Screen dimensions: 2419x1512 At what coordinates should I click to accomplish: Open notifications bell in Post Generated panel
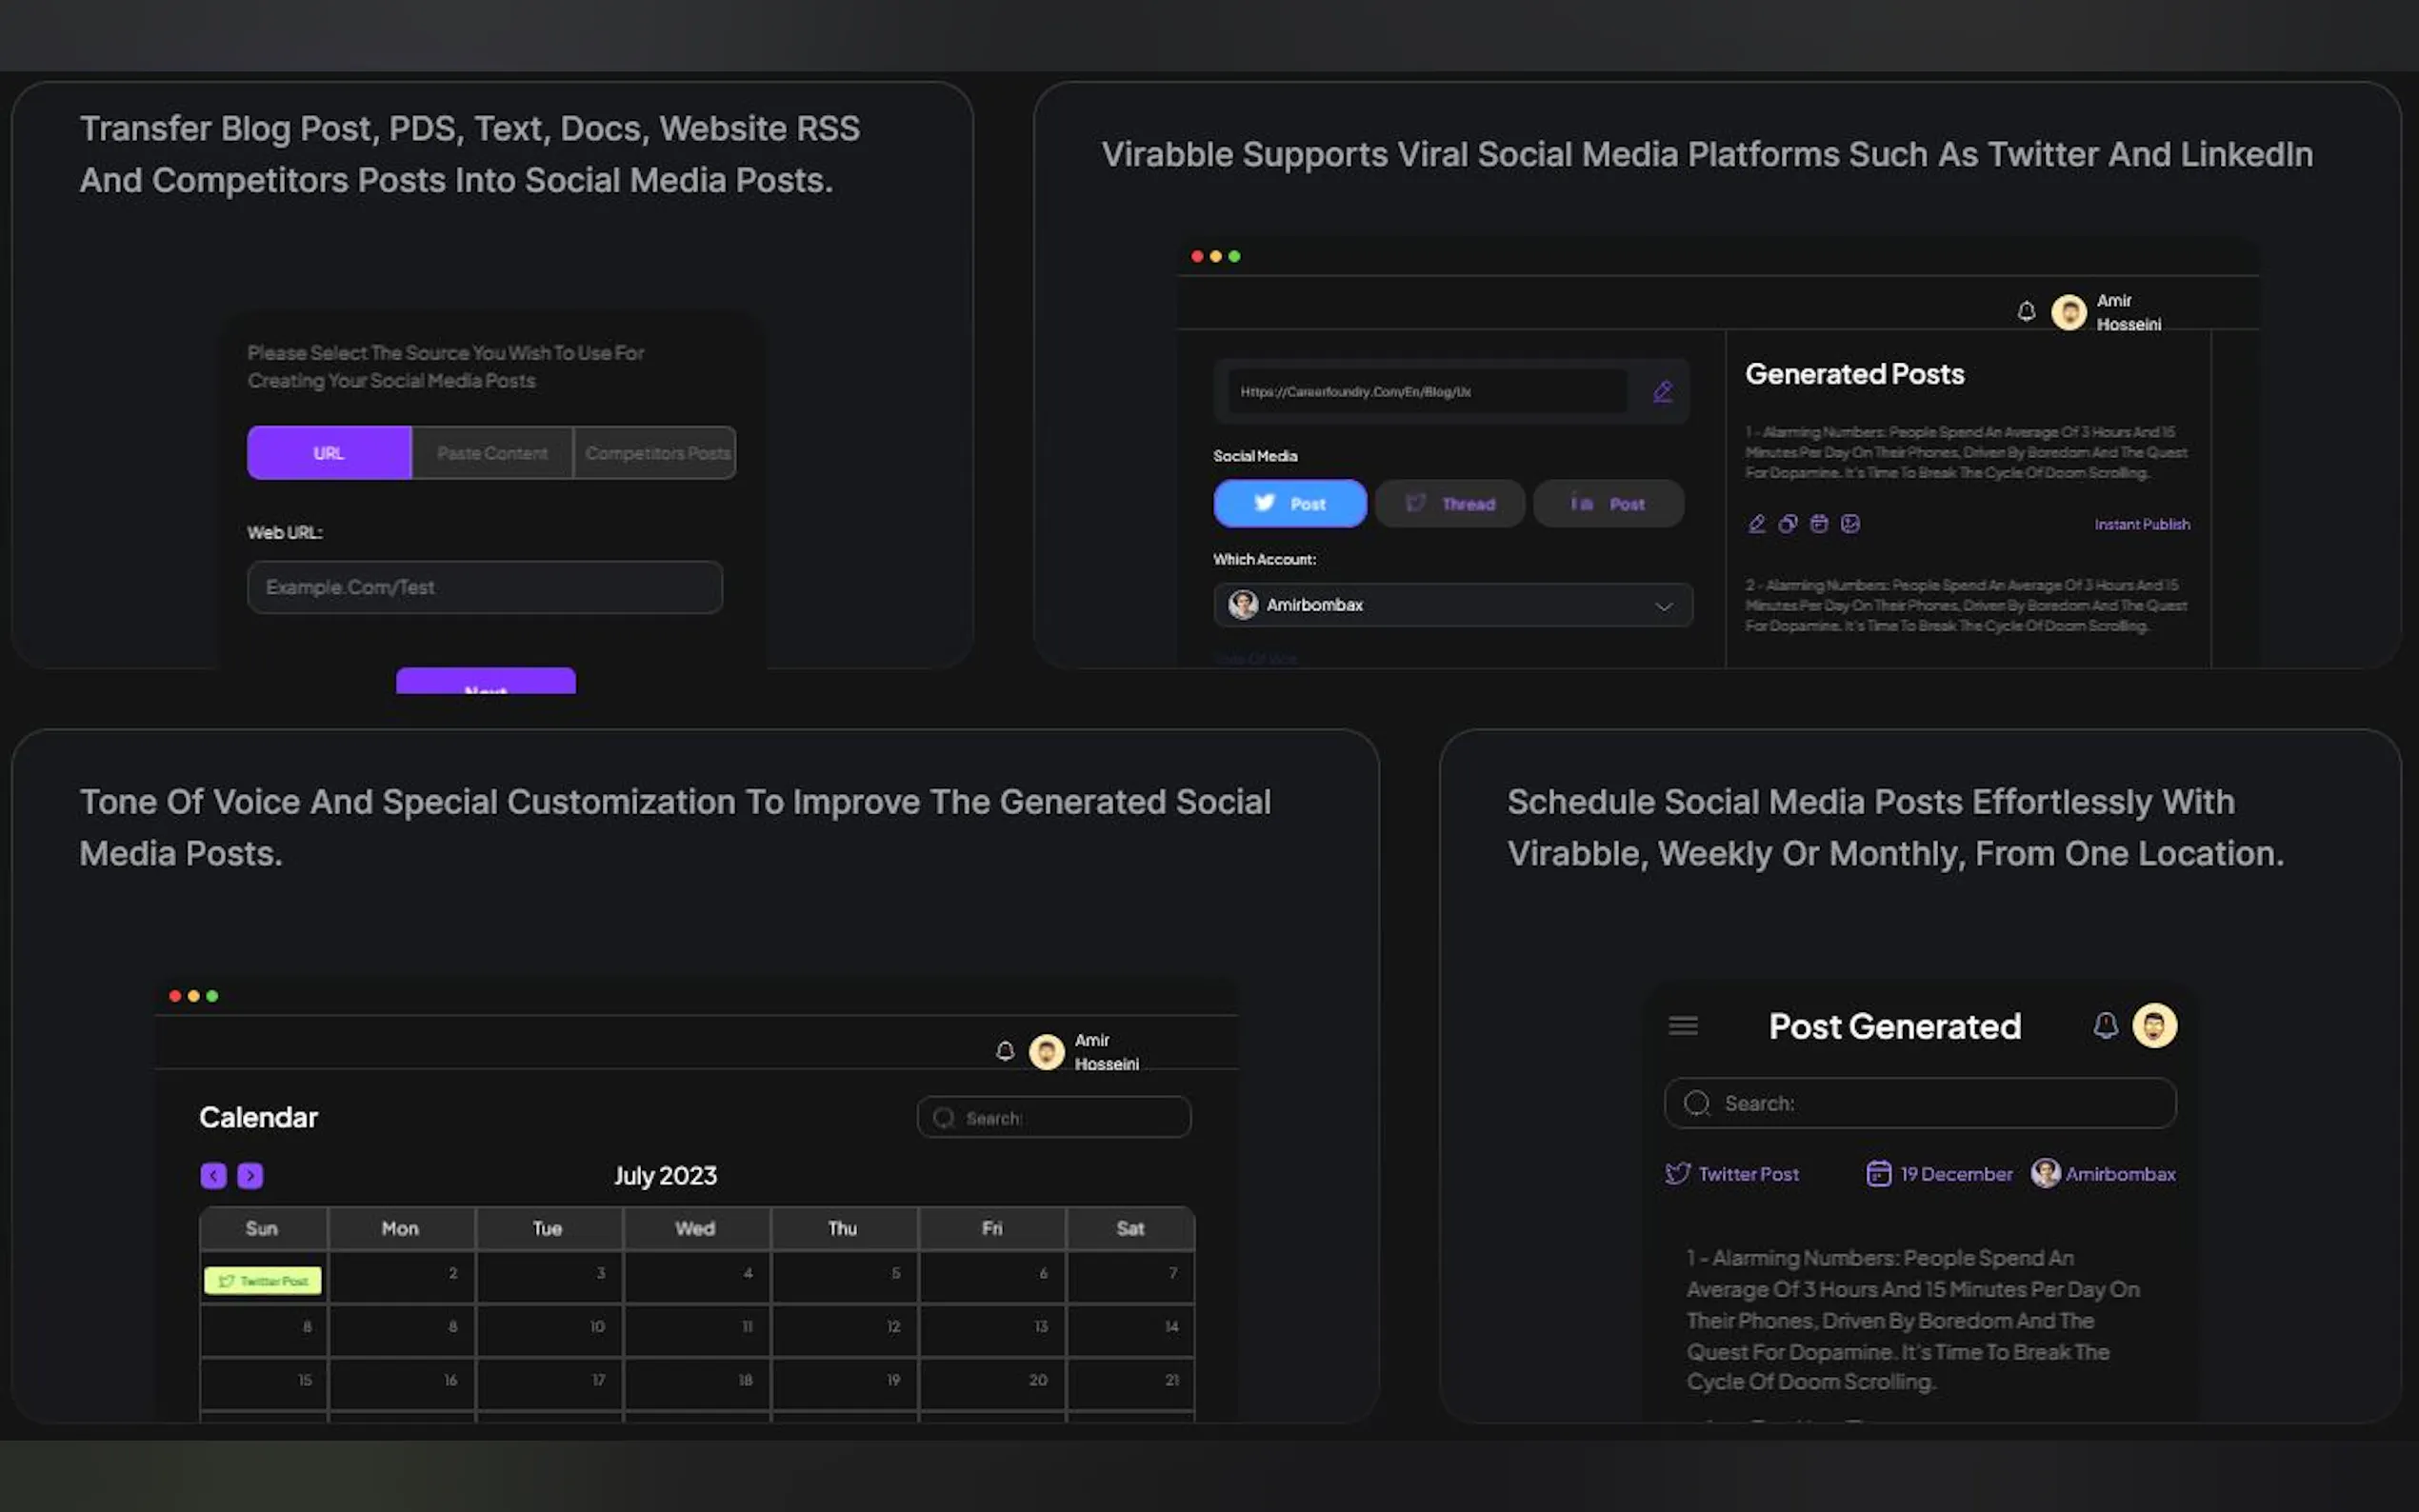click(x=2105, y=1026)
